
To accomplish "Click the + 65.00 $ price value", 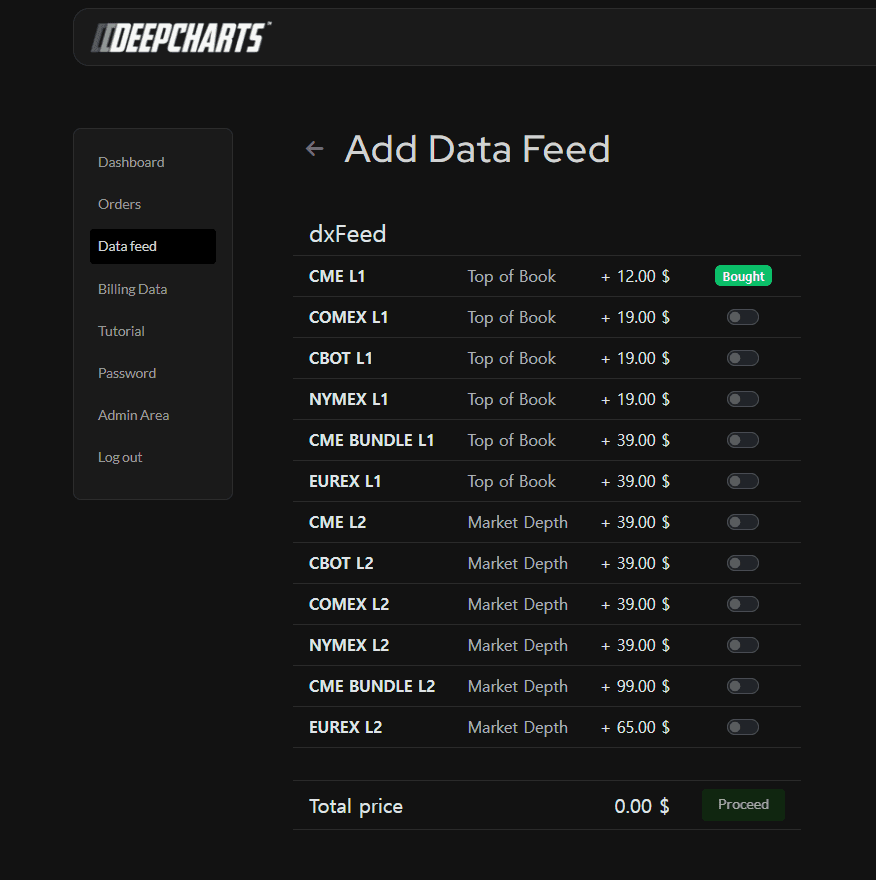I will click(635, 727).
